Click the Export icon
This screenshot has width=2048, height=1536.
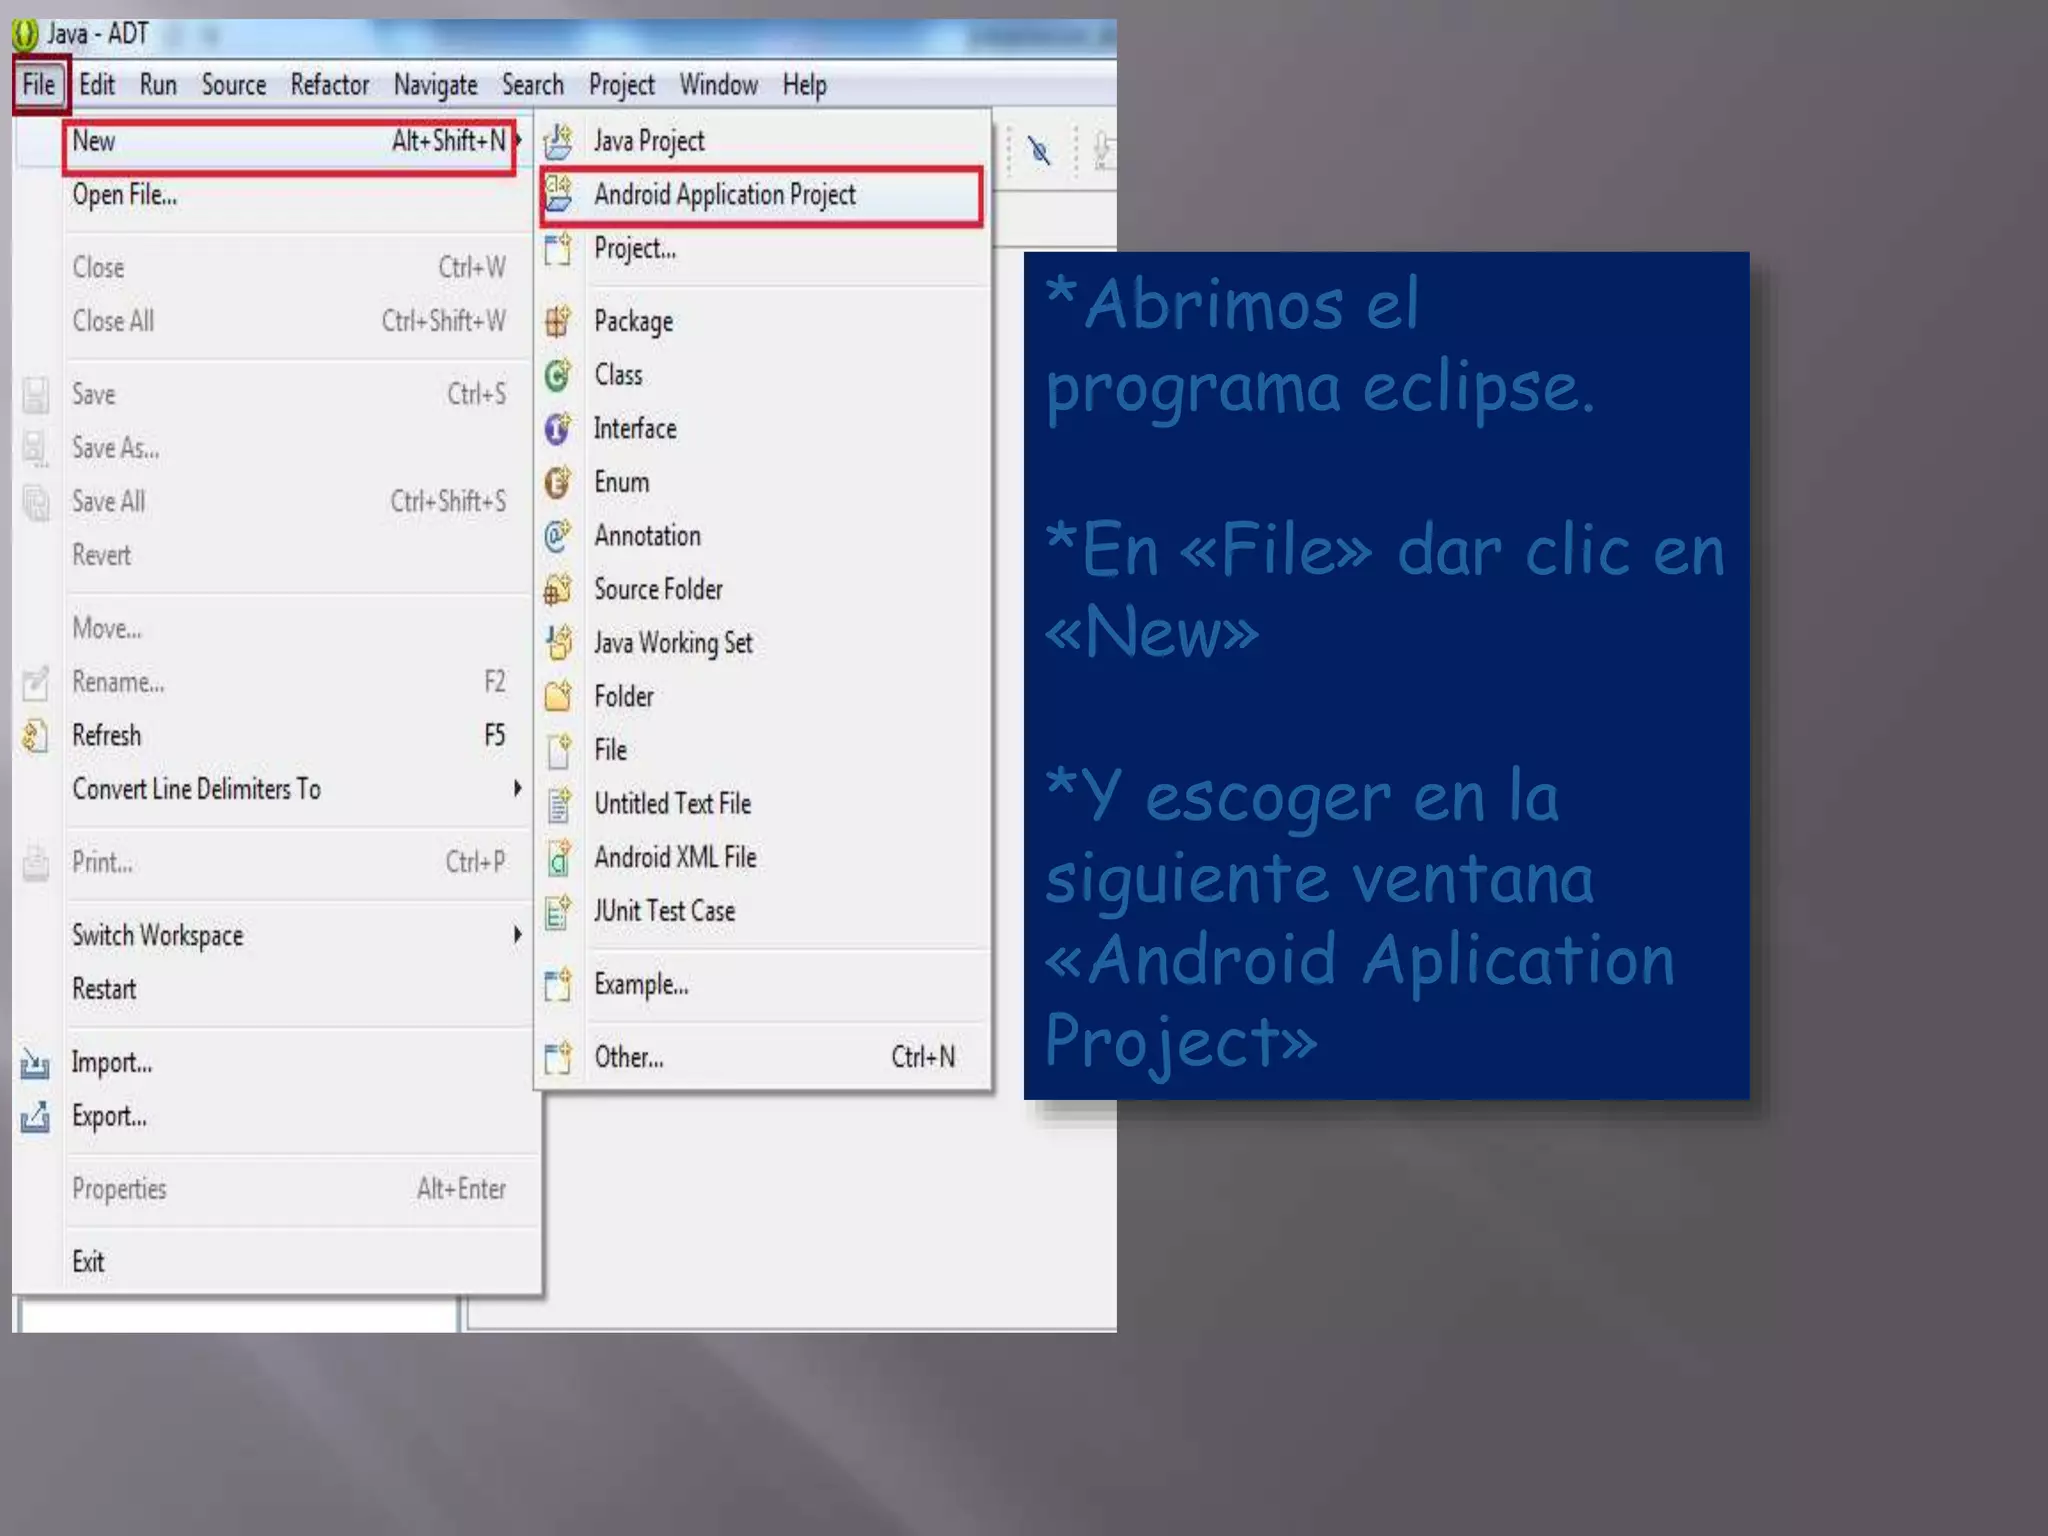click(x=35, y=1116)
